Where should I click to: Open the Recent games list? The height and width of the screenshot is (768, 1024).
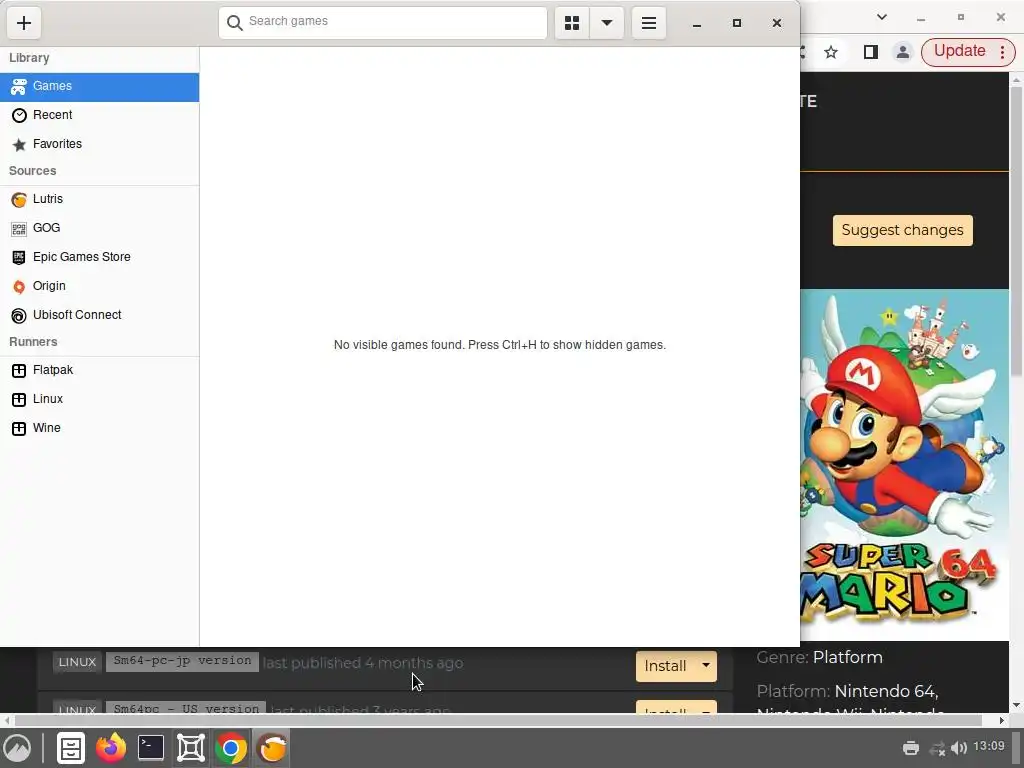[x=99, y=116]
